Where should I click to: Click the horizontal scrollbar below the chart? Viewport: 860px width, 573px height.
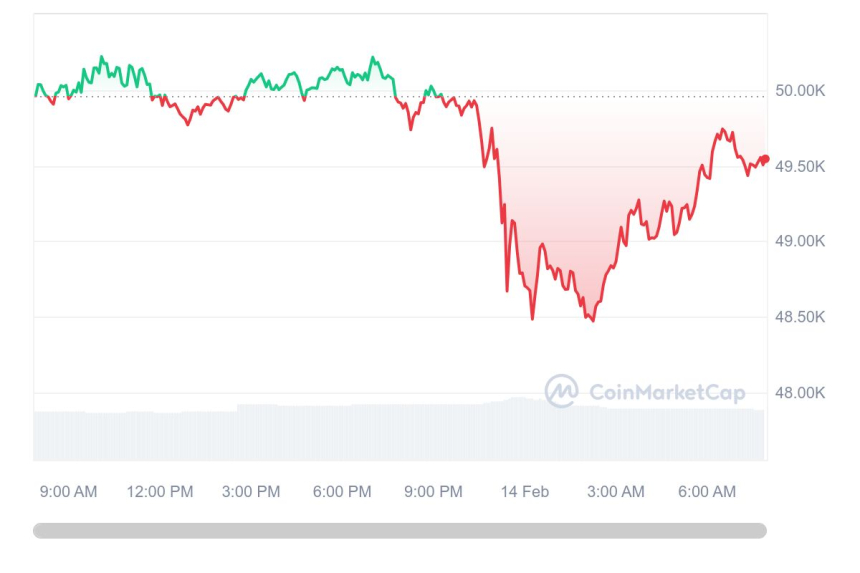point(400,530)
